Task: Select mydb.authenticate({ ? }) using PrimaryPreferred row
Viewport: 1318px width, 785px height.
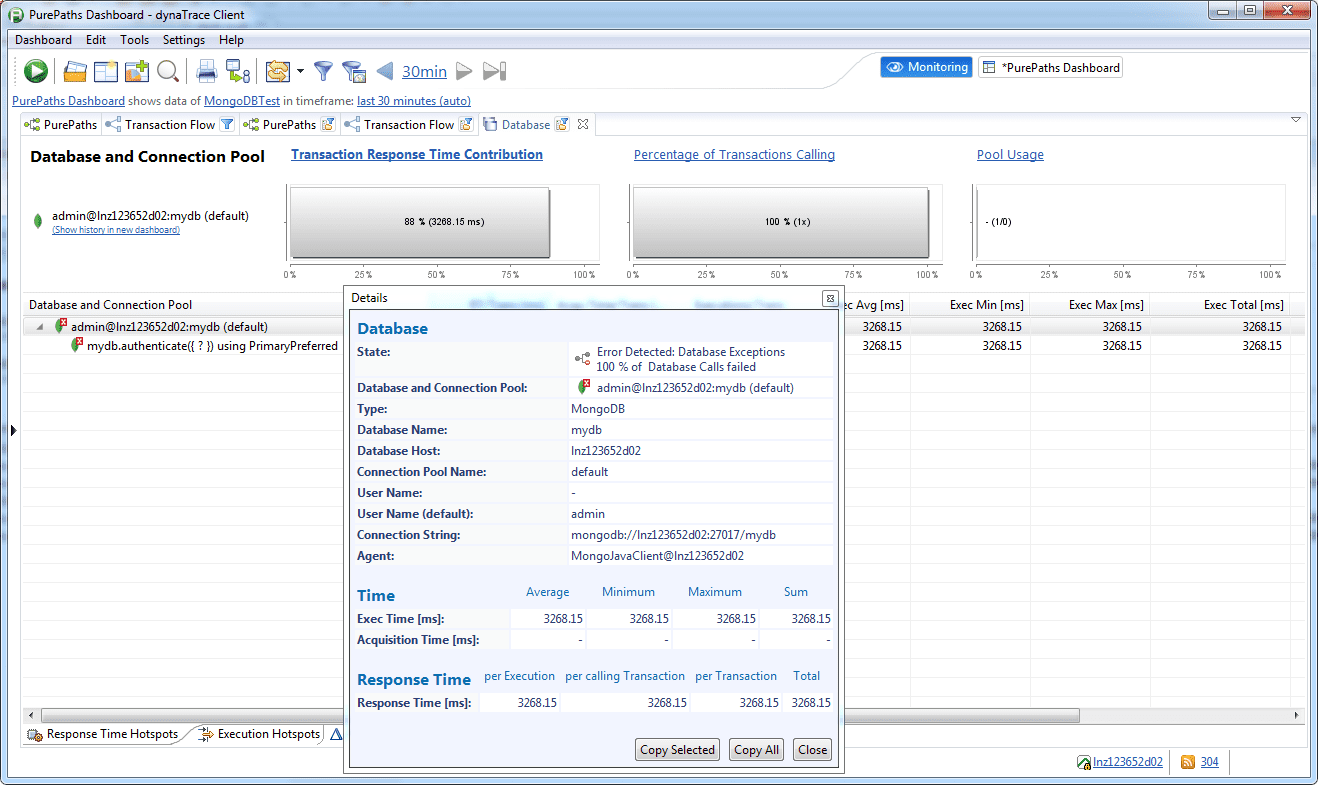Action: pyautogui.click(x=212, y=346)
